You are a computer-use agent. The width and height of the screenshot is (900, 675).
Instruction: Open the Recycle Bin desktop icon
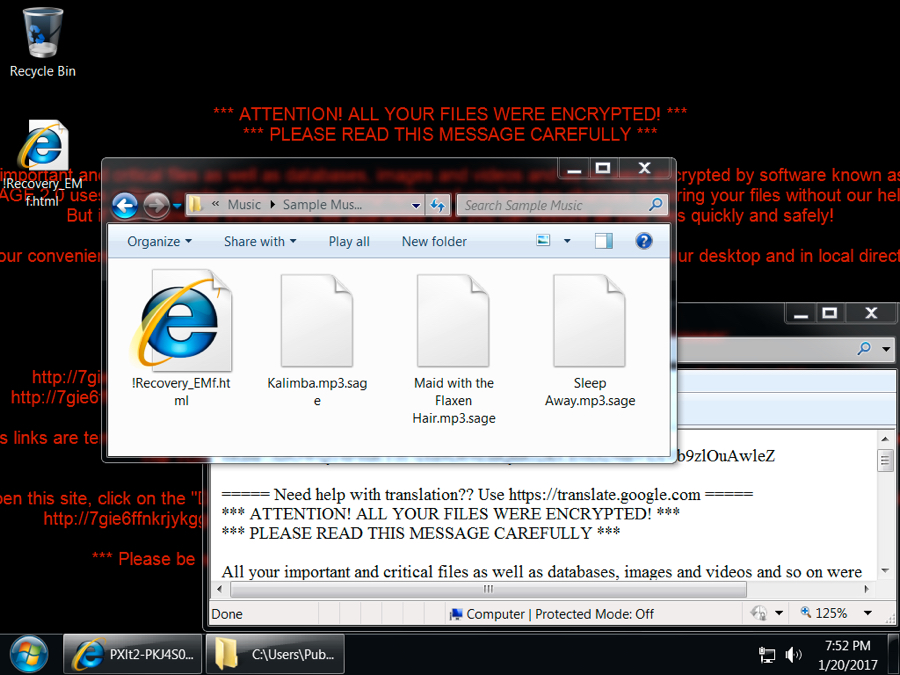coord(42,40)
